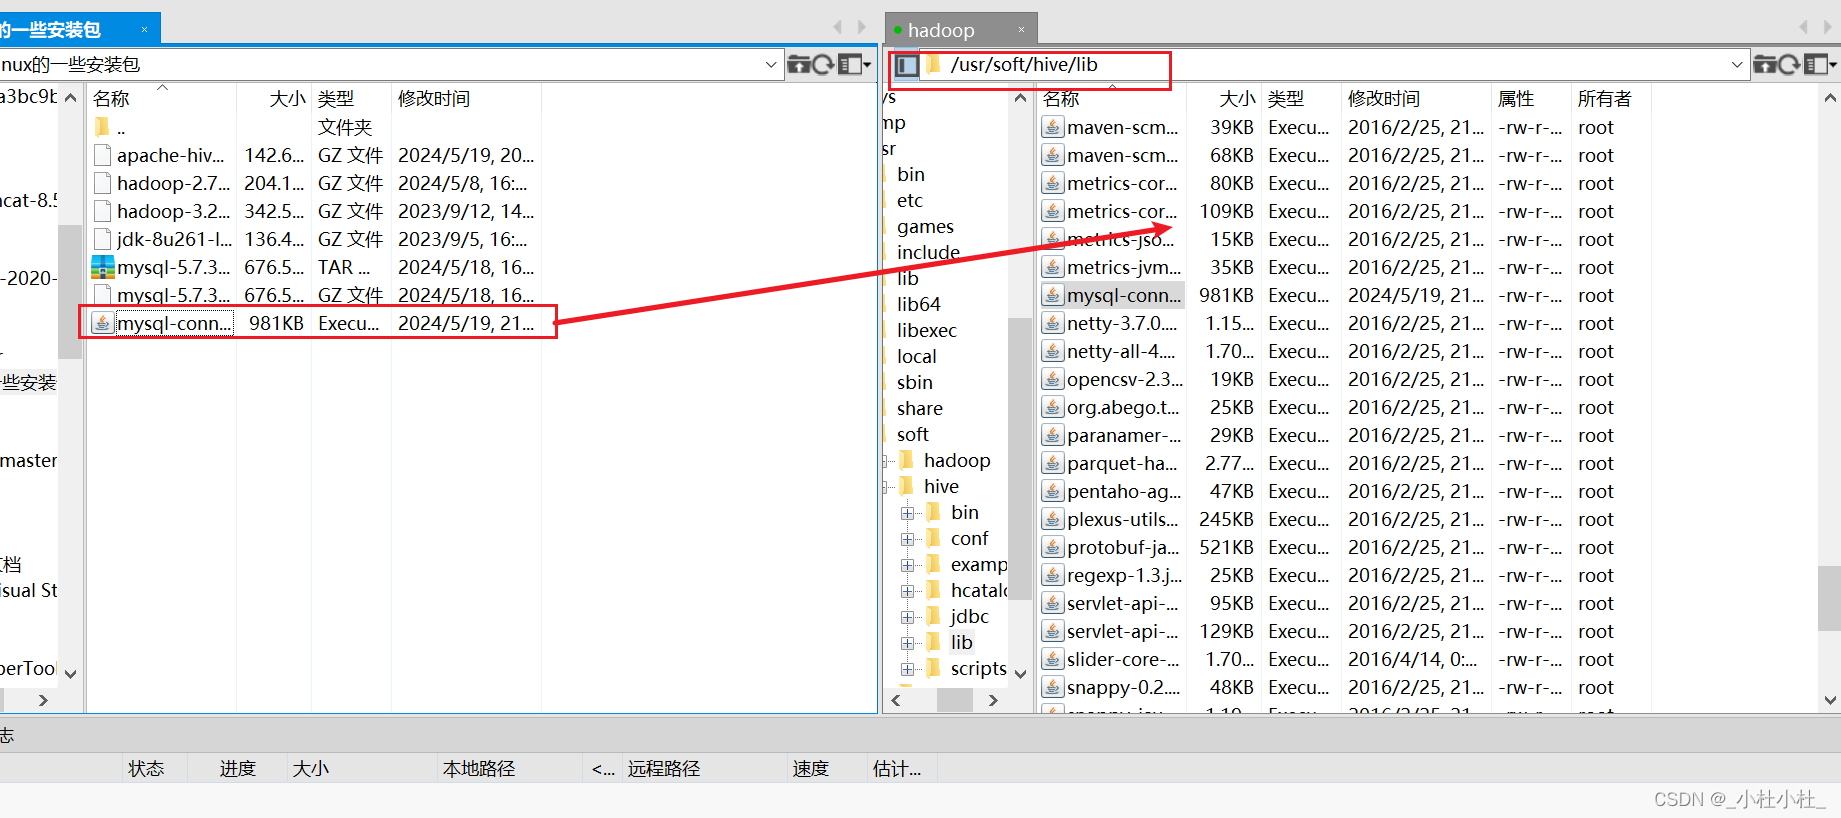Screen dimensions: 1841x818
Task: Select the pentaho-ag jar file icon
Action: (x=1052, y=491)
